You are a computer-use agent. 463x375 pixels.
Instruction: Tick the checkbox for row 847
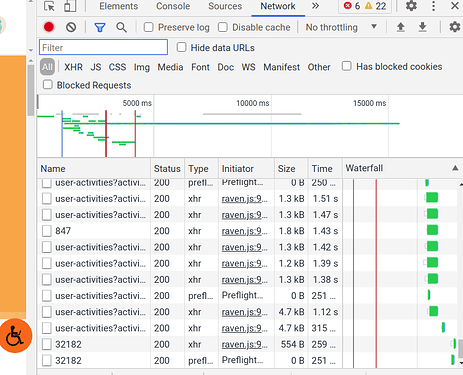point(47,231)
